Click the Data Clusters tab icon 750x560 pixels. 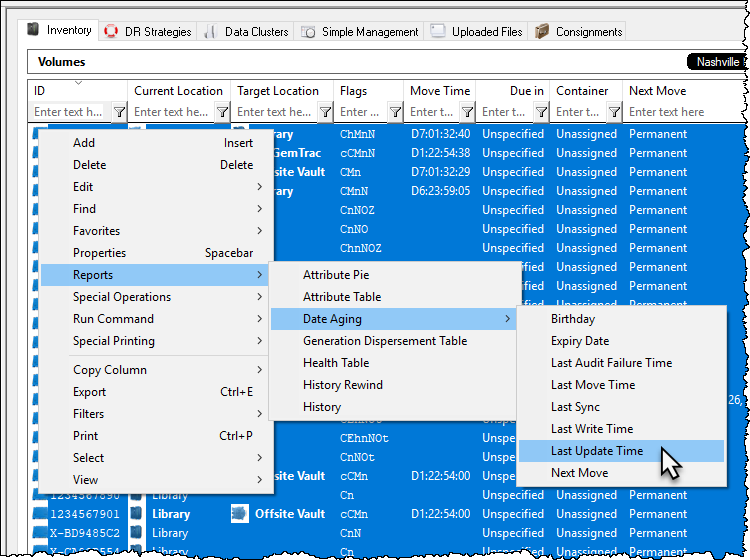pyautogui.click(x=210, y=32)
